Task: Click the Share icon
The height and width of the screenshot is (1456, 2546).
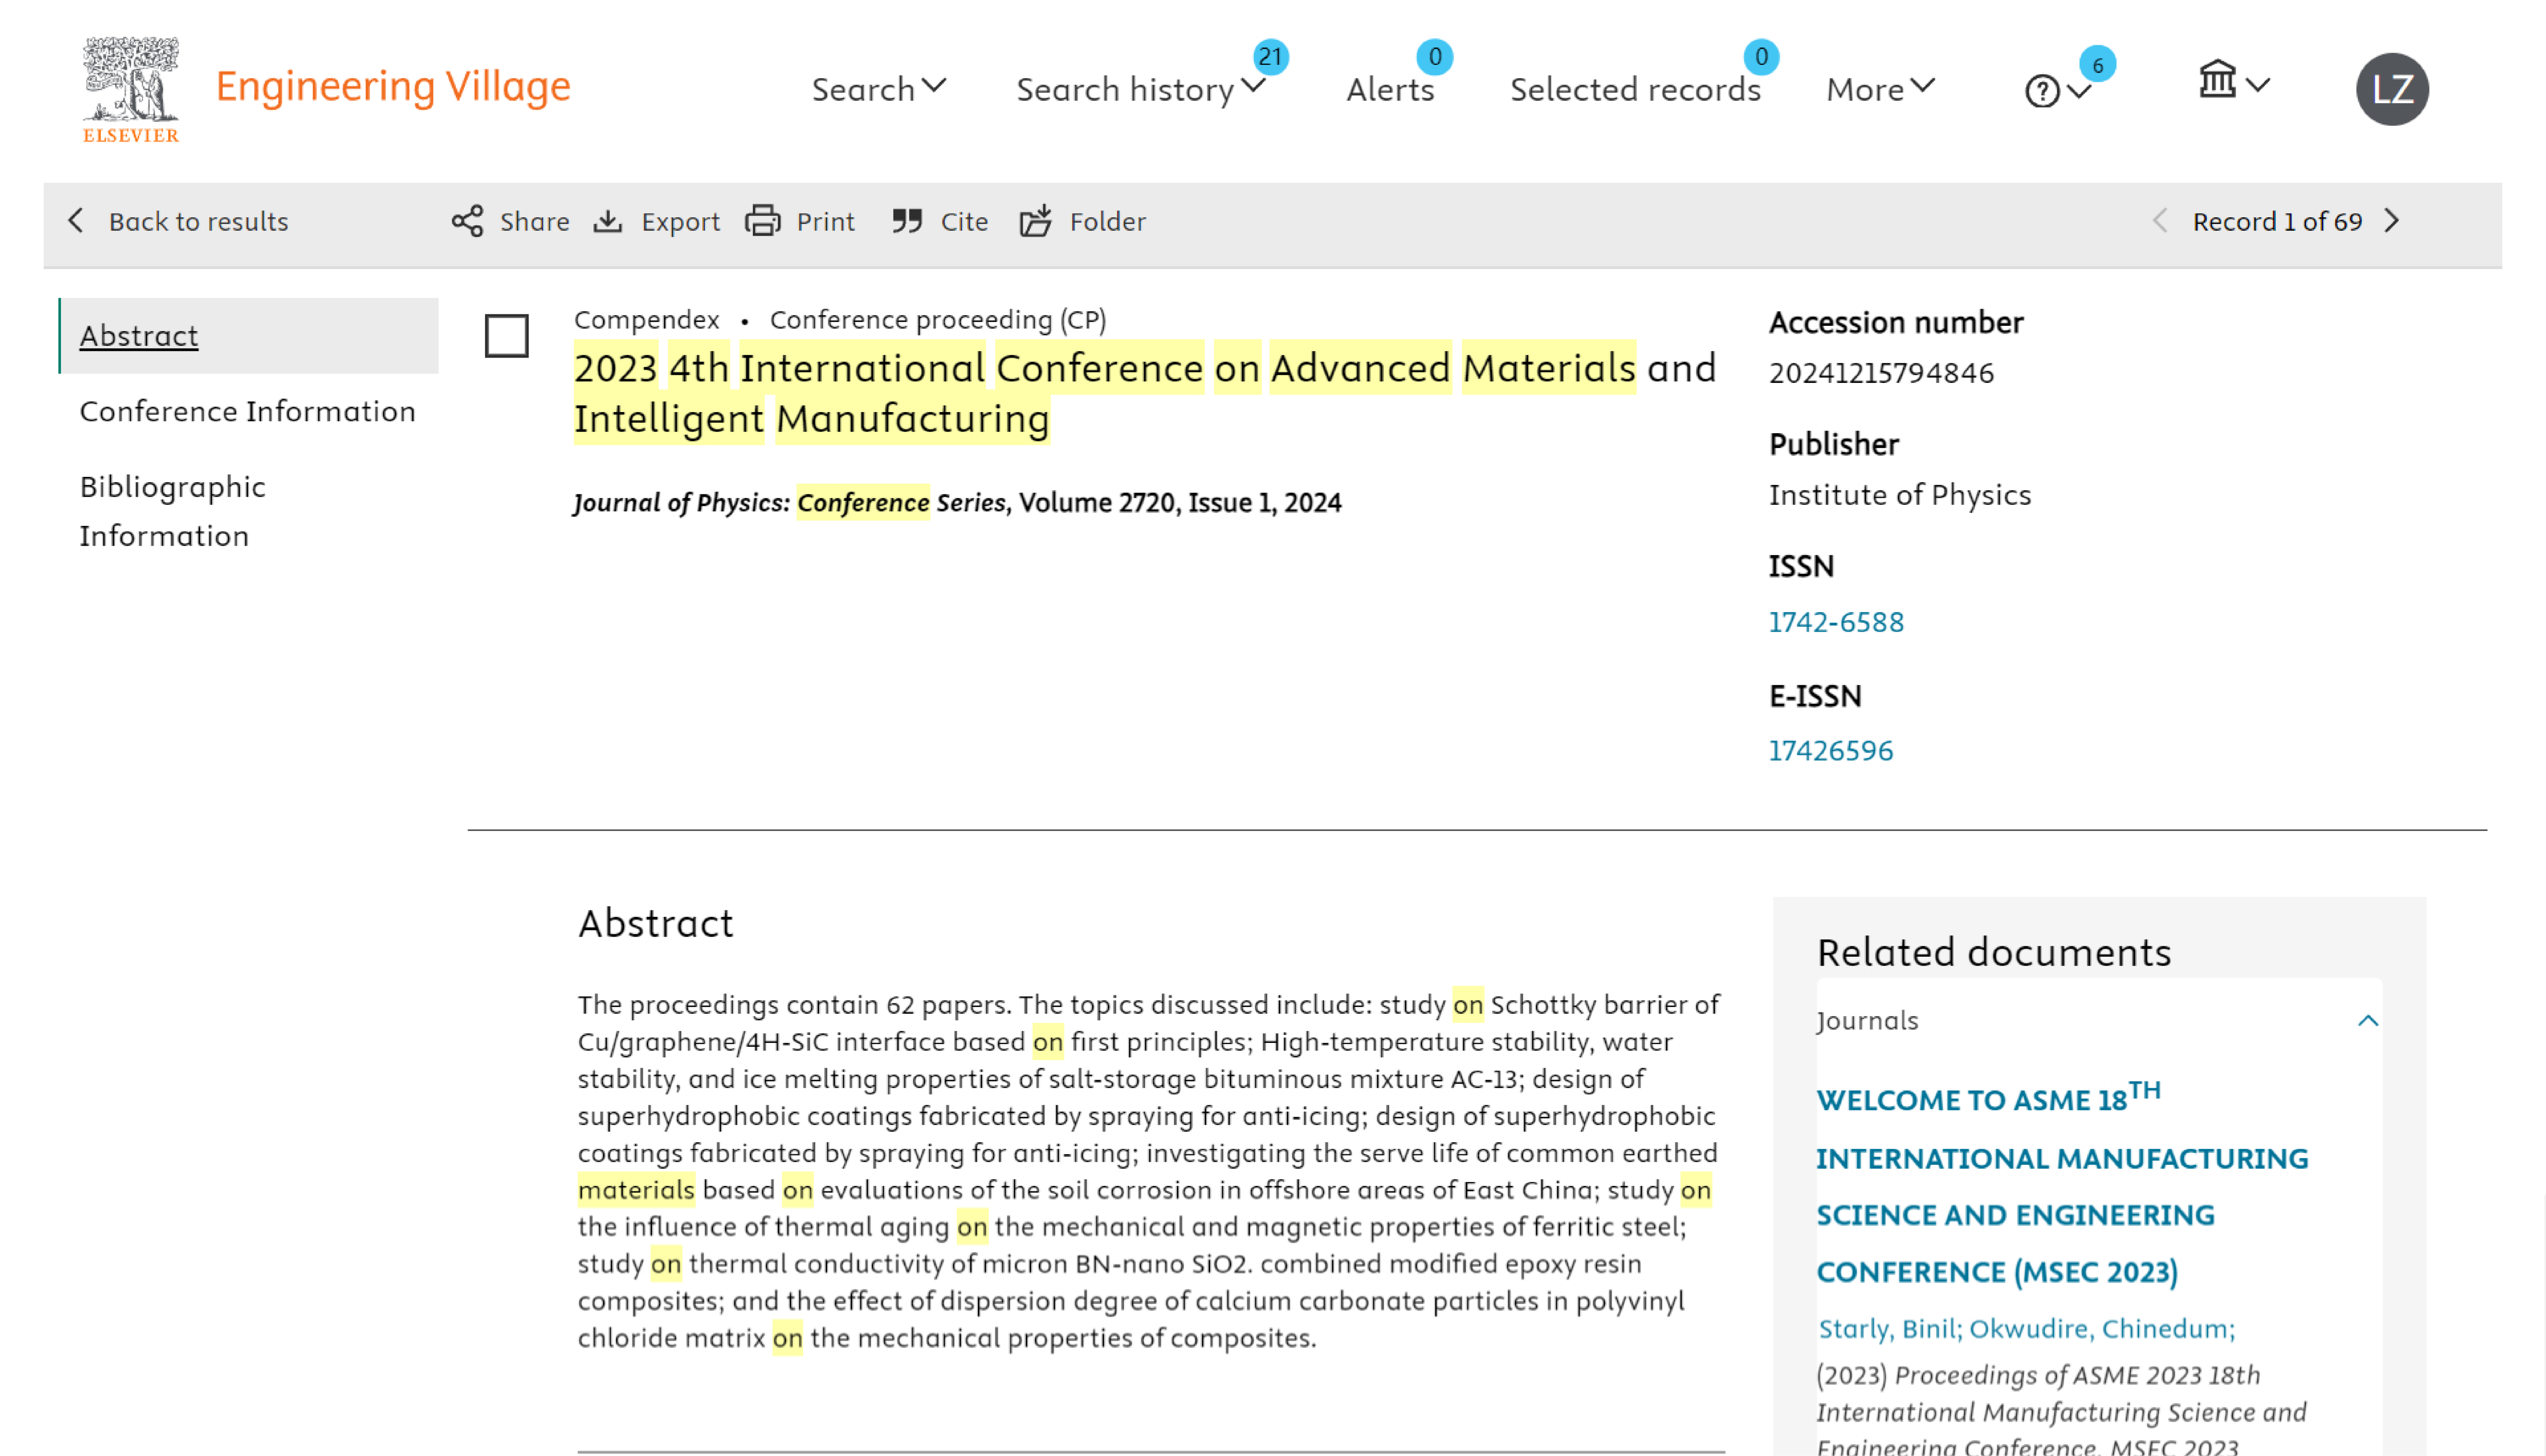Action: (x=467, y=221)
